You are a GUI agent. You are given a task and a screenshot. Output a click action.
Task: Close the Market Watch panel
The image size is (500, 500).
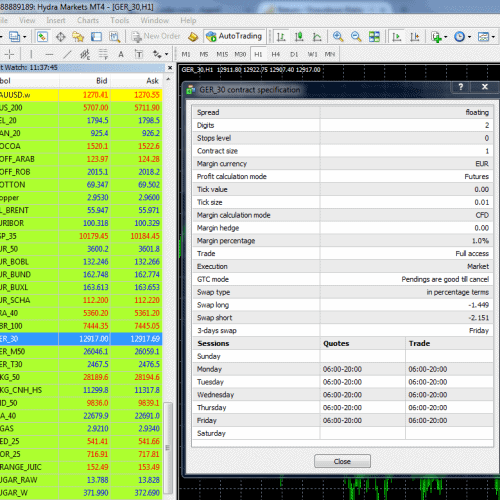[x=170, y=68]
